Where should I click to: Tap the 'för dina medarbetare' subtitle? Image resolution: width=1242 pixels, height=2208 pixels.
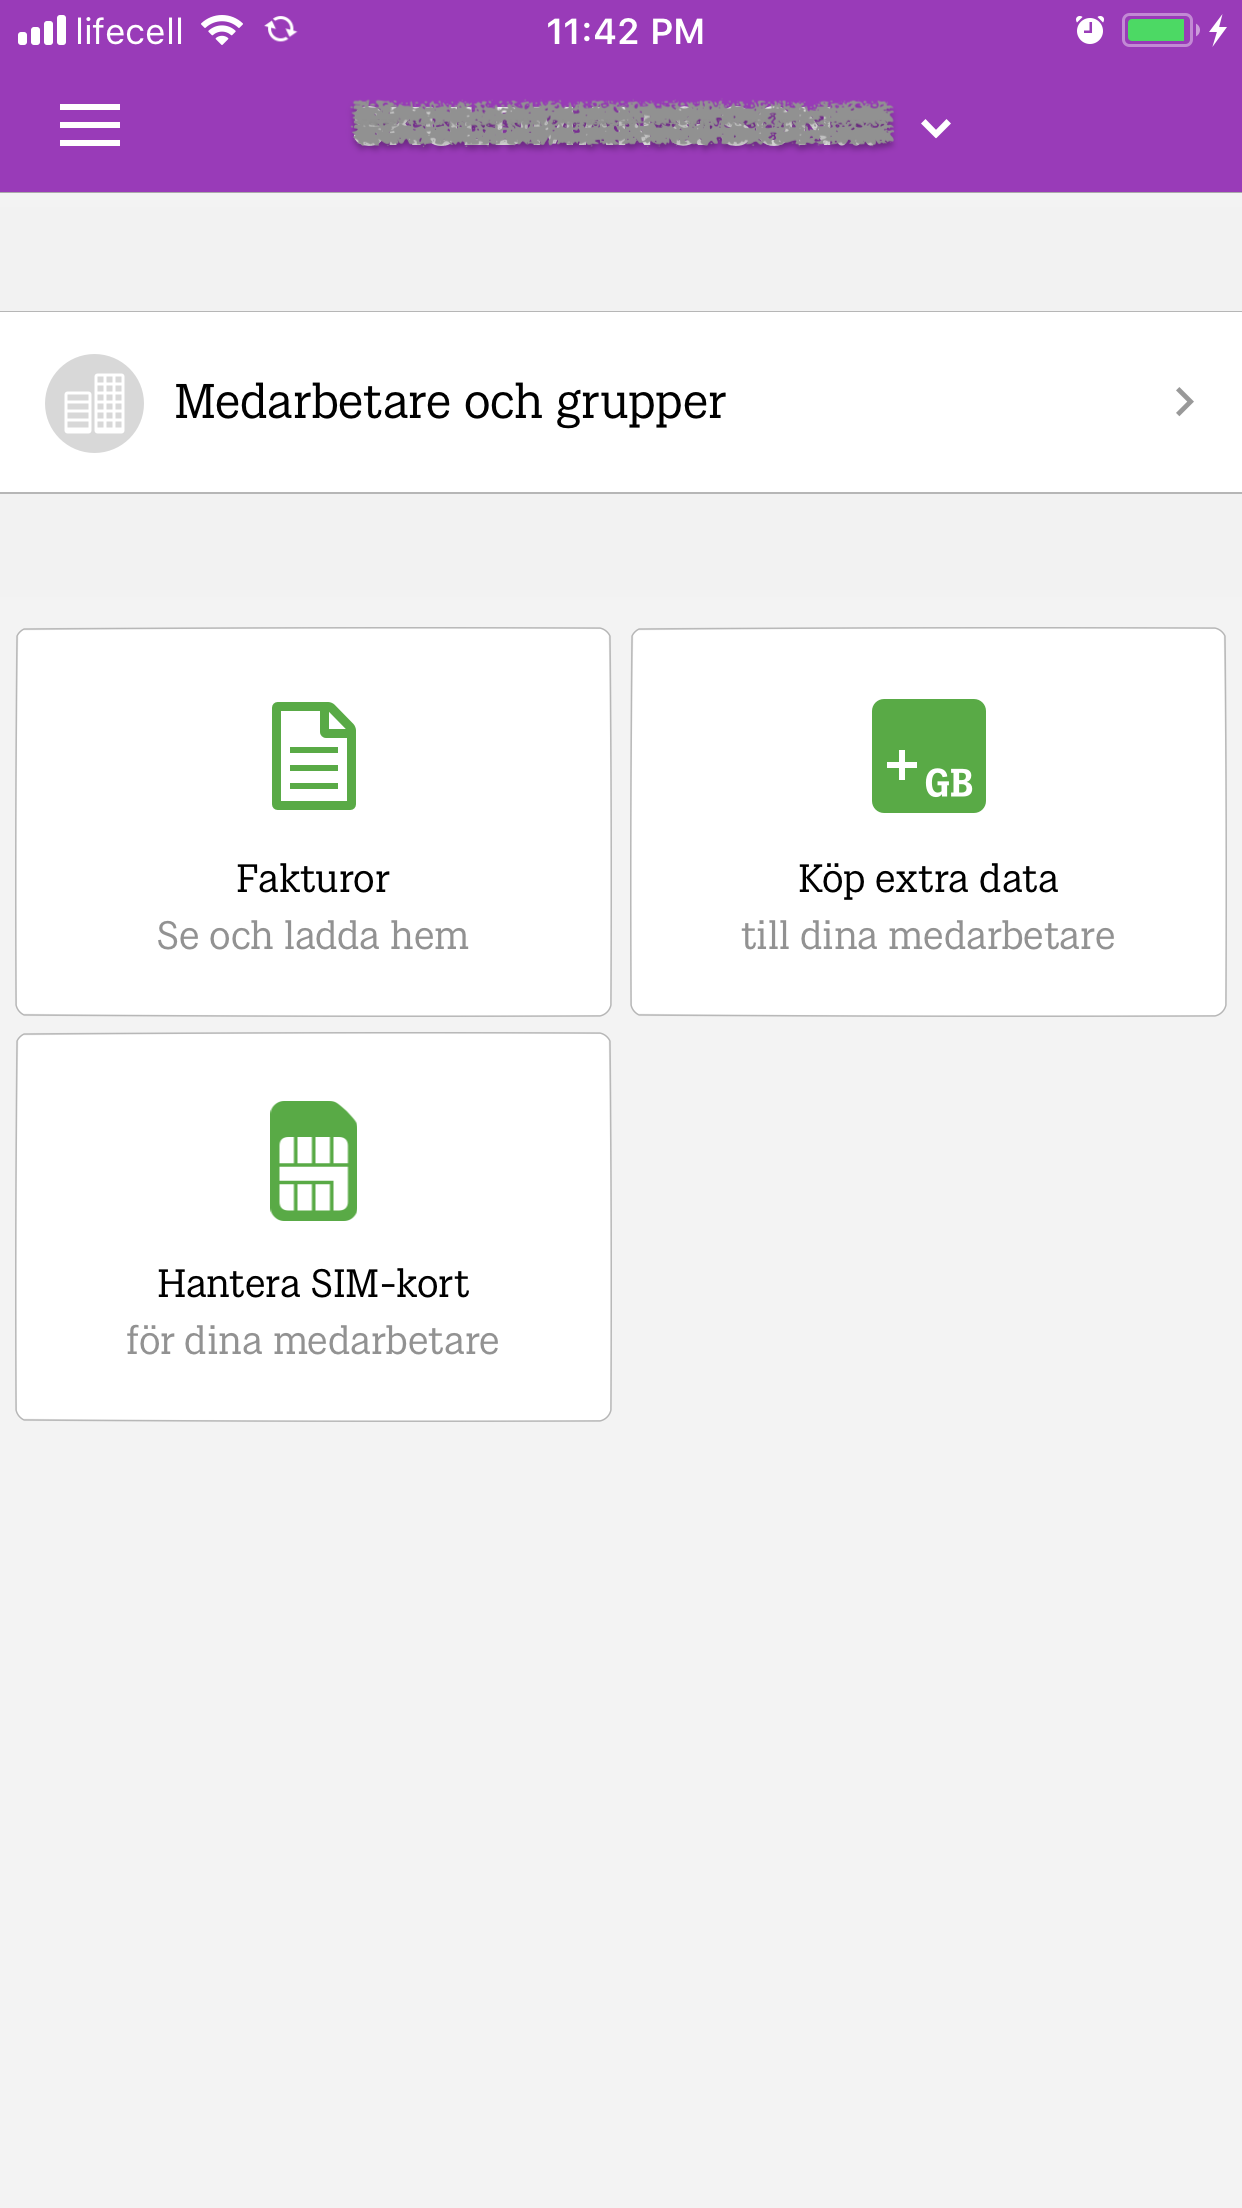pos(313,1341)
